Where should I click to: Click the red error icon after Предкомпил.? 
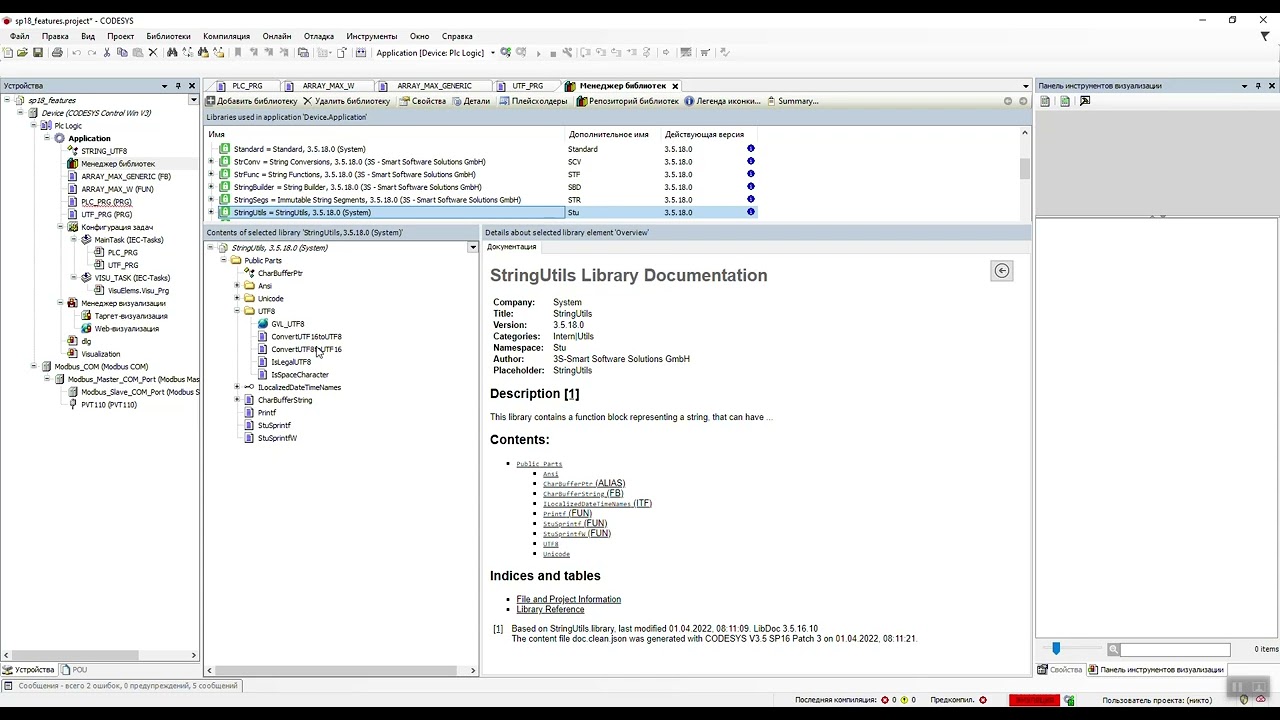[983, 700]
